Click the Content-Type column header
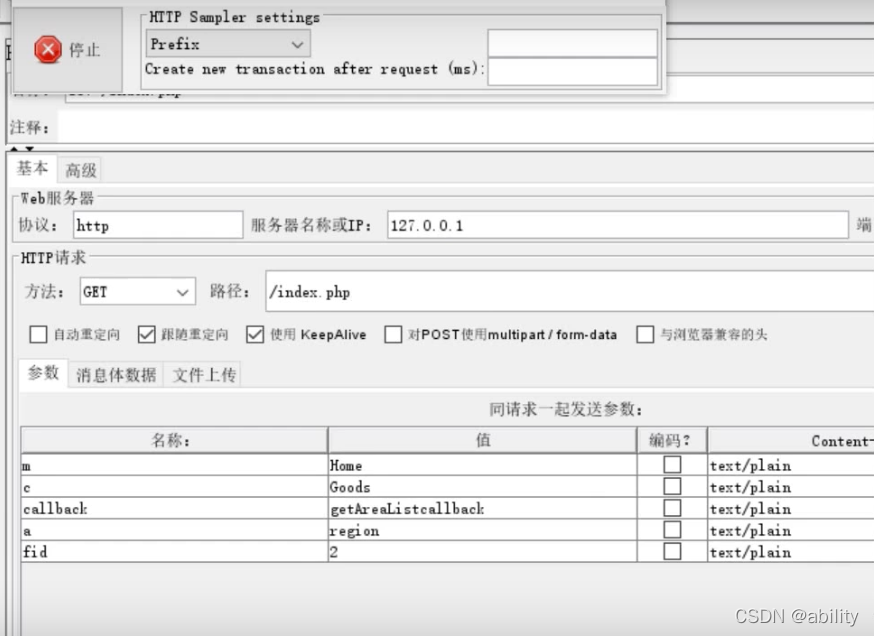This screenshot has width=874, height=636. tap(791, 441)
